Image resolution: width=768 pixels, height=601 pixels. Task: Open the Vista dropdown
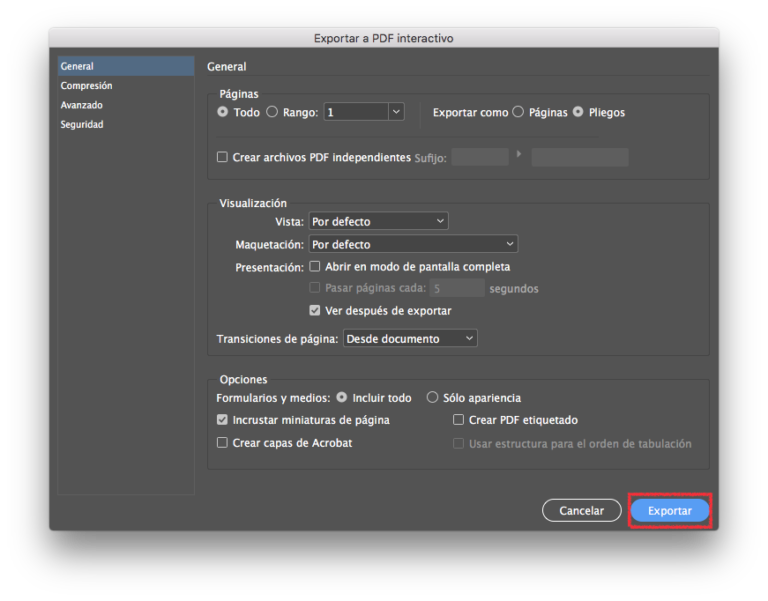click(379, 221)
